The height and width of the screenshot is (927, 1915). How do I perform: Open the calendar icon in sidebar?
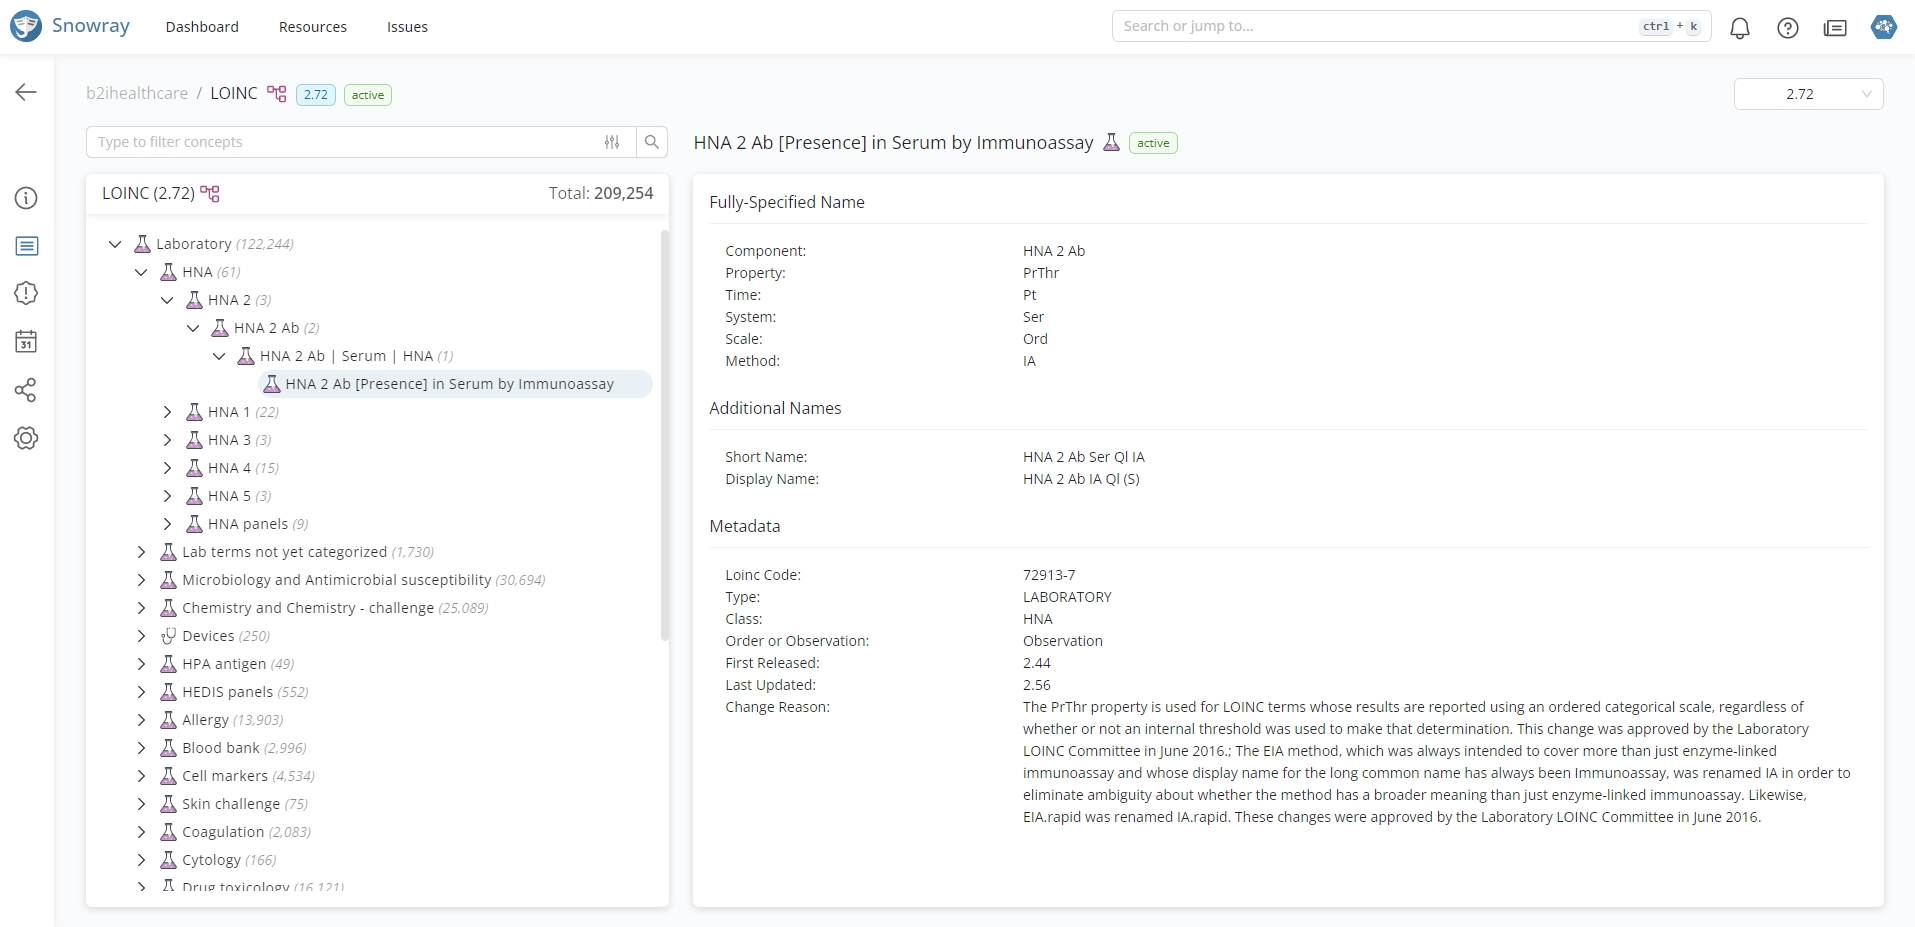click(26, 342)
